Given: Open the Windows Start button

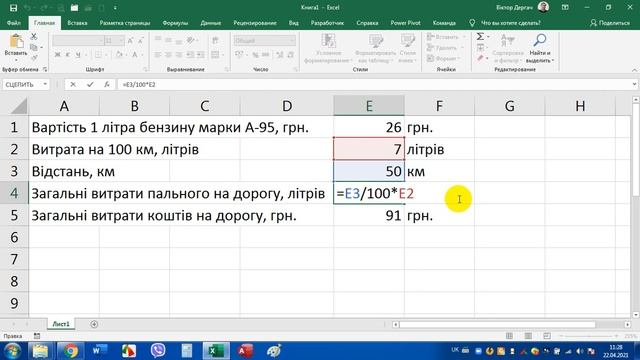Looking at the screenshot, I should point(12,351).
